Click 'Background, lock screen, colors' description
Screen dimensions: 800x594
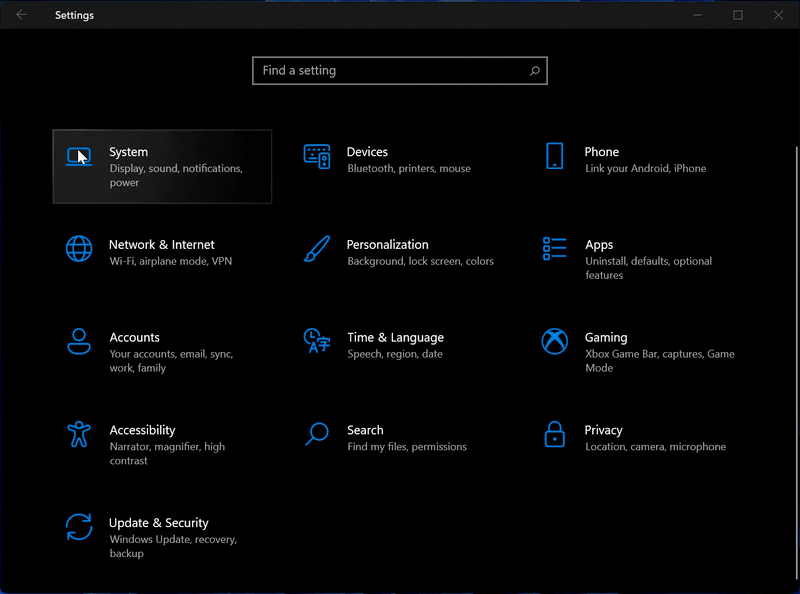click(x=420, y=261)
